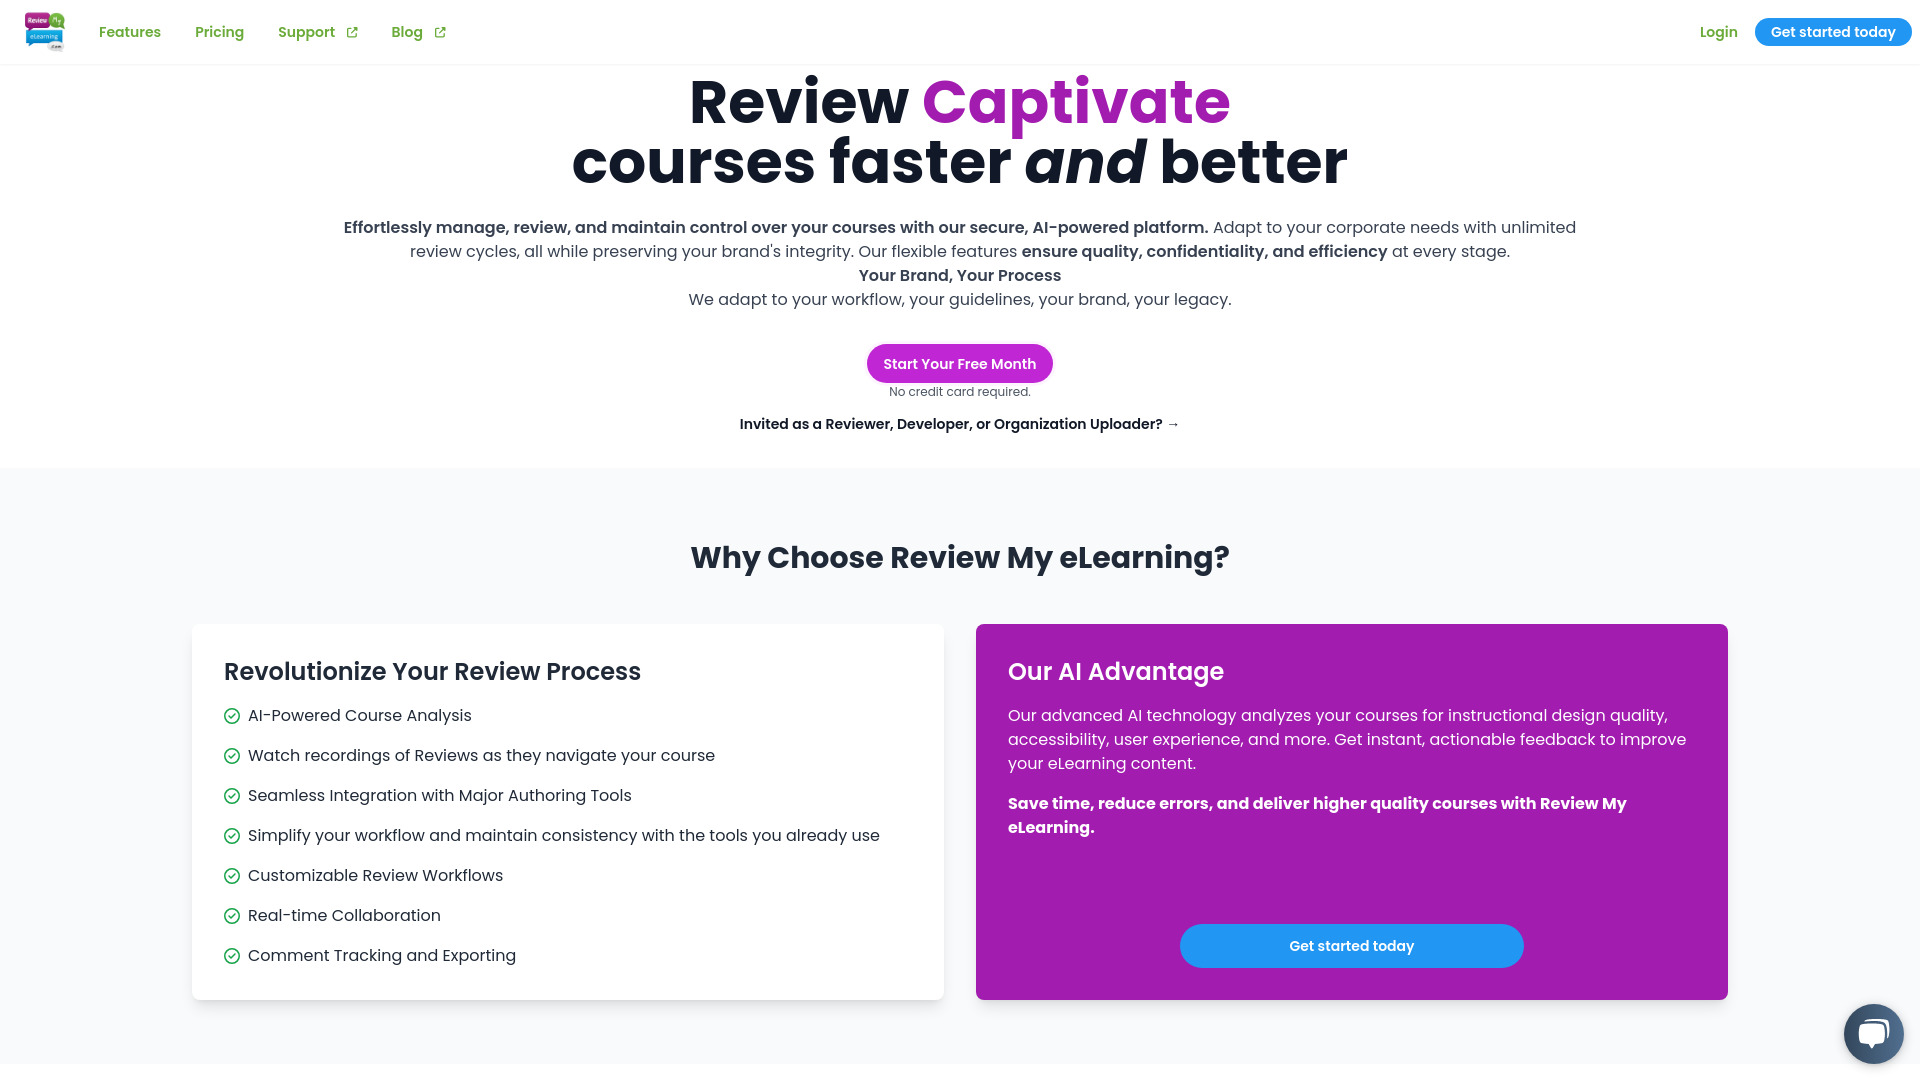The width and height of the screenshot is (1920, 1080).
Task: Click Invited as Reviewer Developer link
Action: 960,423
